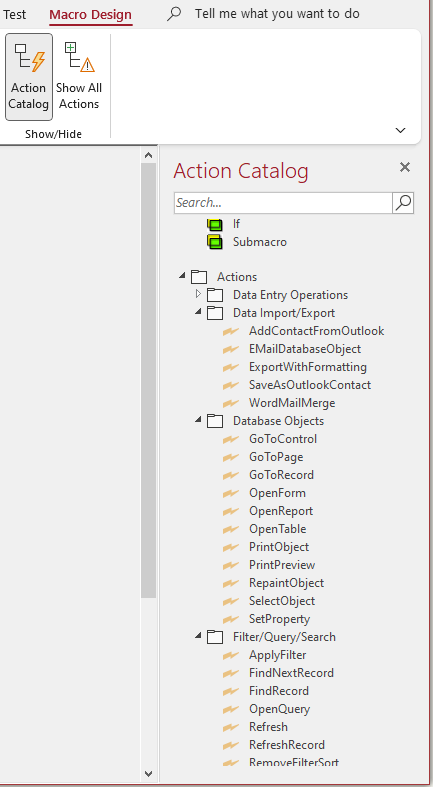Click the SelectObject action icon
Screen dimensions: 433x787
click(231, 601)
